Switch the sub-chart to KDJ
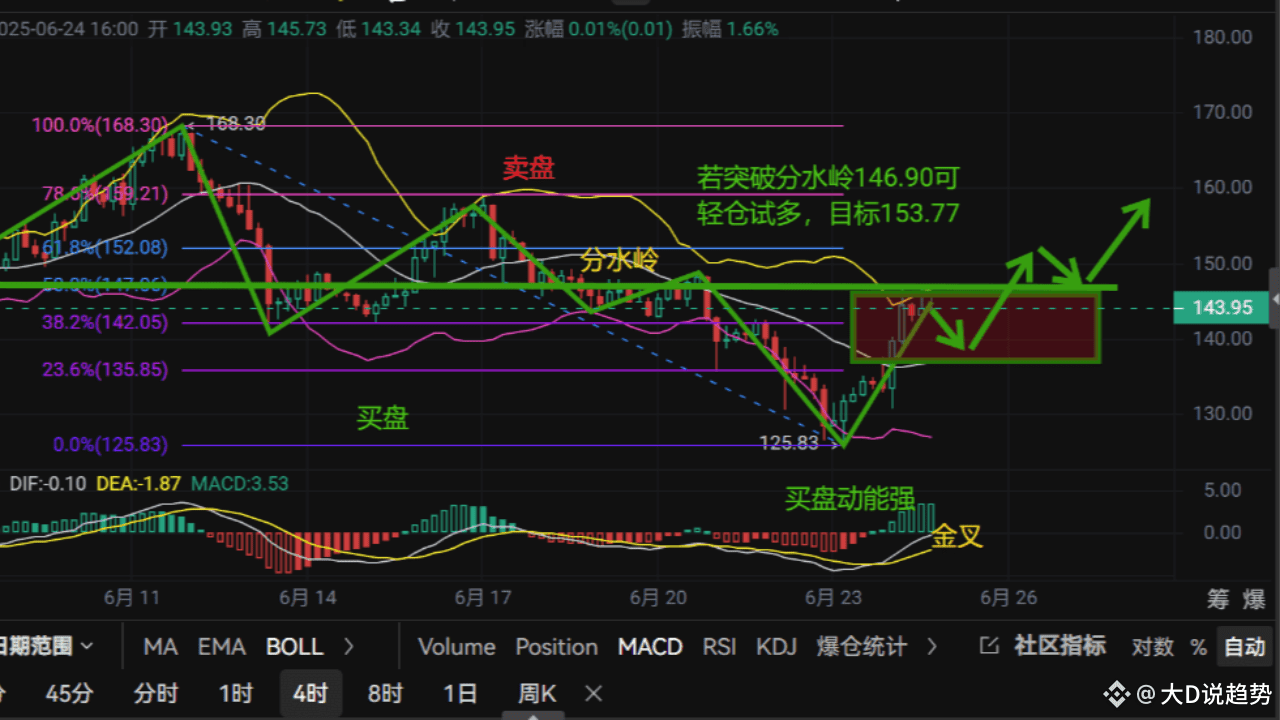The height and width of the screenshot is (720, 1280). [777, 647]
